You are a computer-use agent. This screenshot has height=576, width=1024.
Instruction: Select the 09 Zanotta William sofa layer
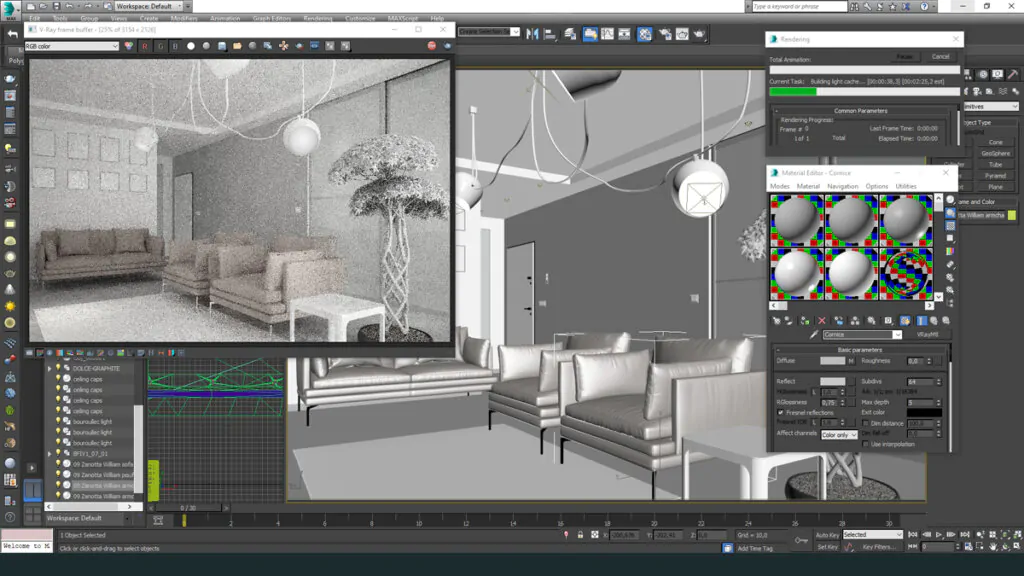[104, 462]
